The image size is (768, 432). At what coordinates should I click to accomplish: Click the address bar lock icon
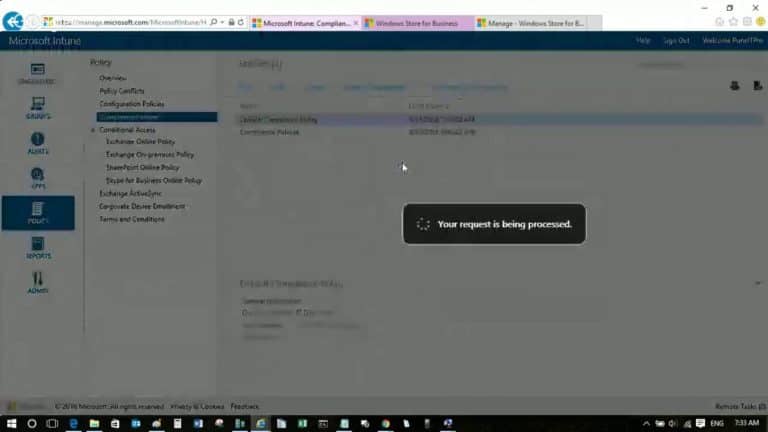click(231, 22)
